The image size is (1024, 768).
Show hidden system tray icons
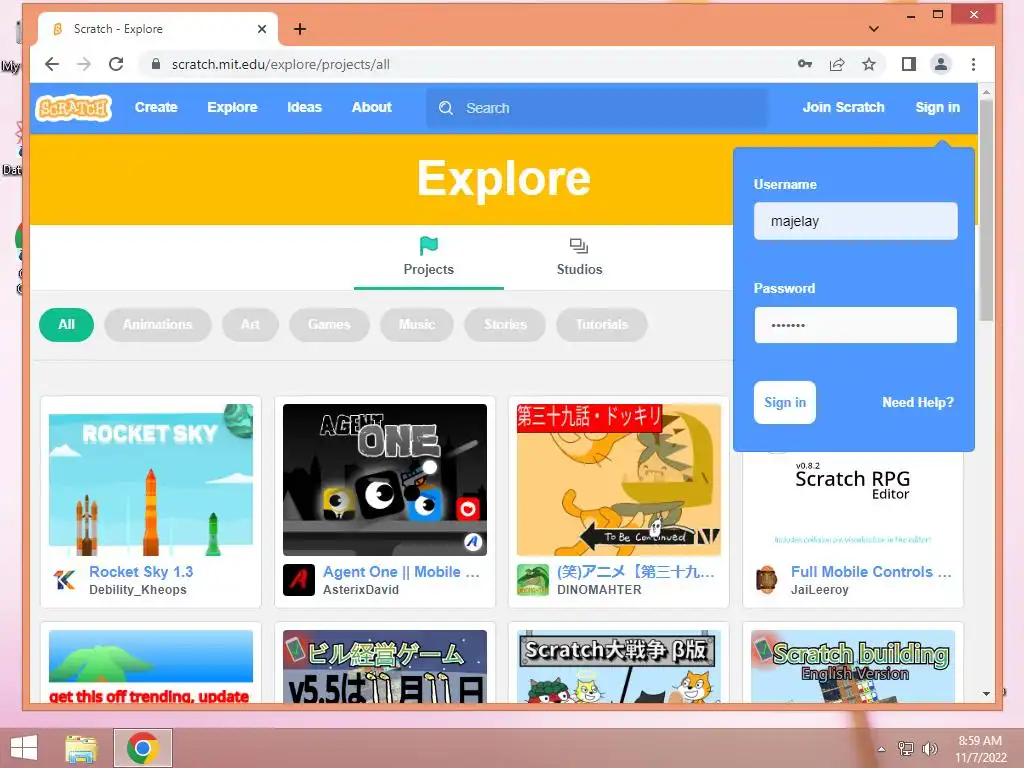(881, 749)
